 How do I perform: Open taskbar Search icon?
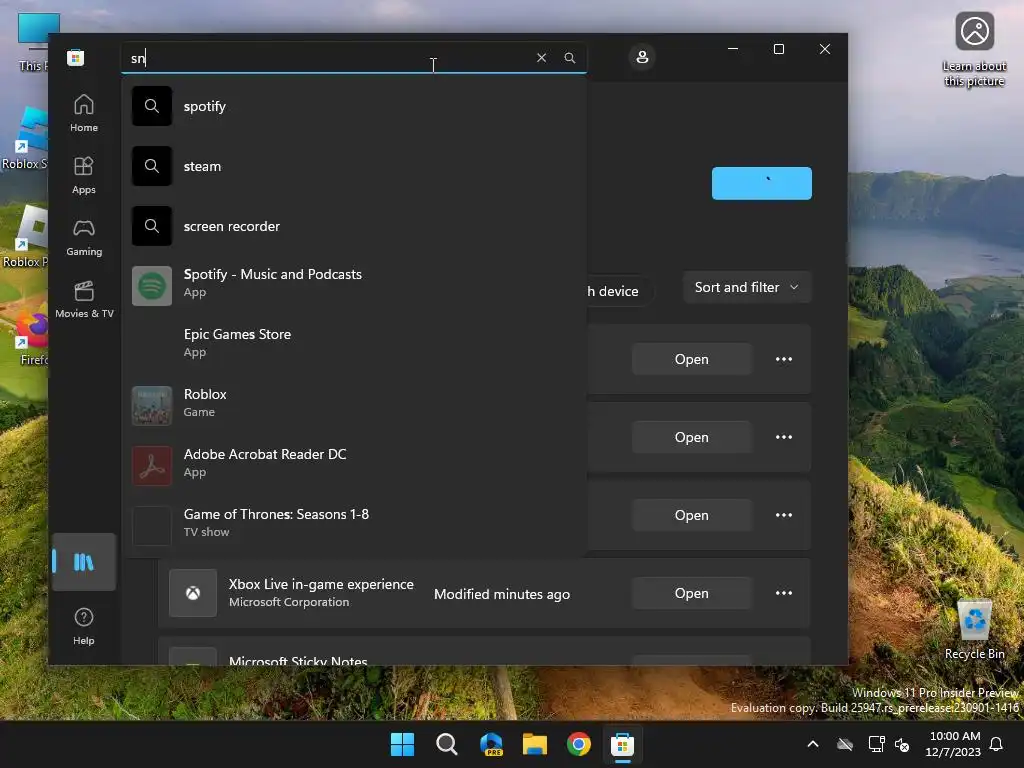(447, 744)
